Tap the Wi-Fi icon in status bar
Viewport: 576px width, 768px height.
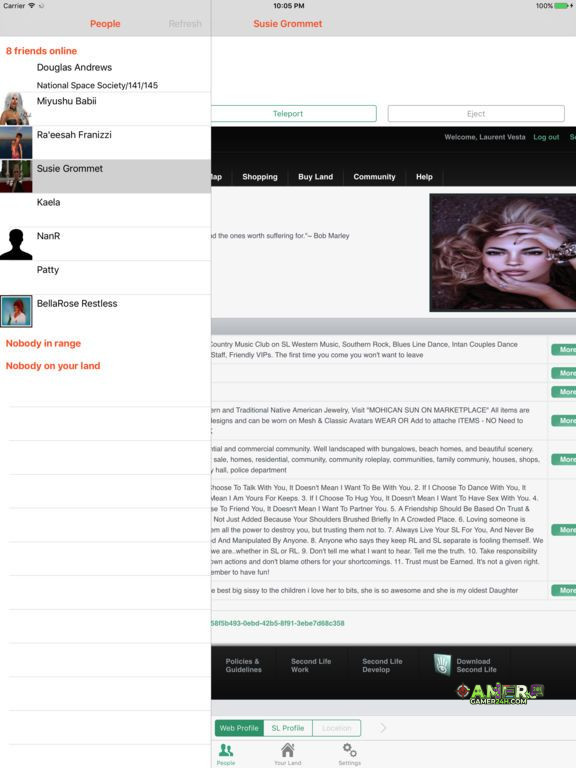tap(32, 6)
